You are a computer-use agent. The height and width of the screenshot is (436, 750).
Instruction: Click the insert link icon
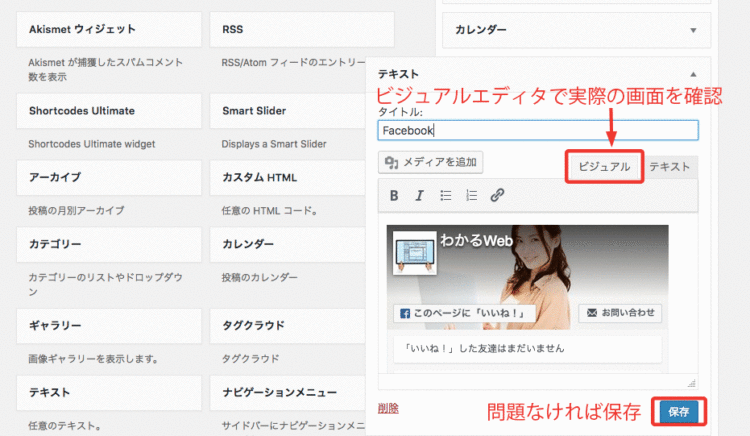pos(497,195)
